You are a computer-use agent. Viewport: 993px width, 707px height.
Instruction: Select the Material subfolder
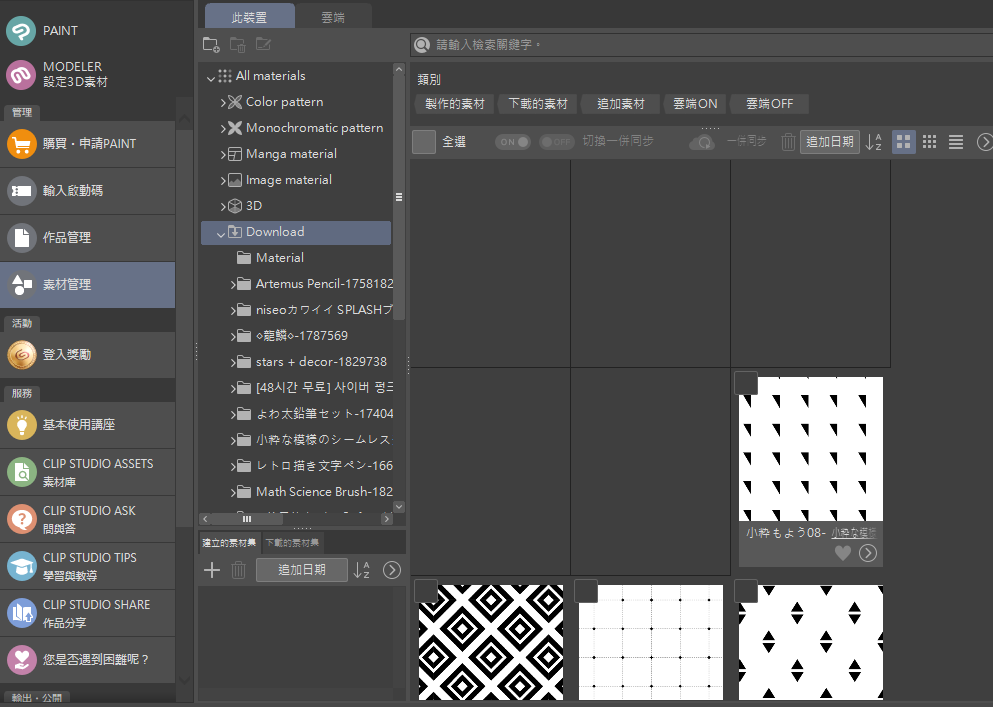point(280,258)
